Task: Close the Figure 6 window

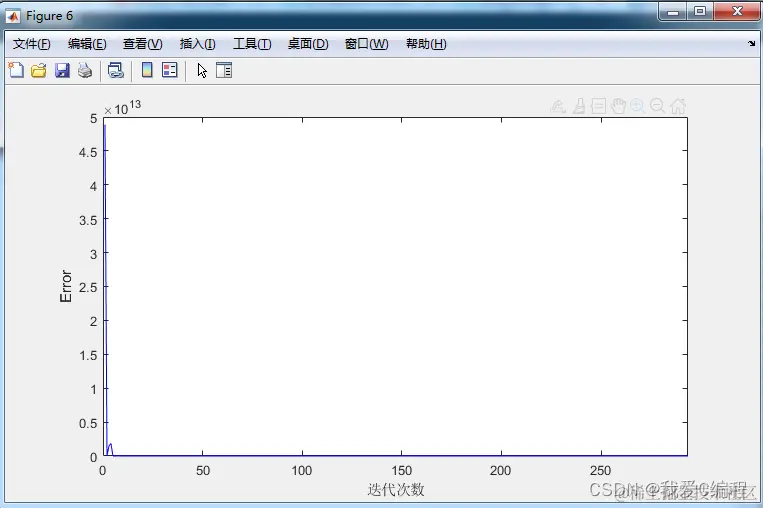Action: coord(737,12)
